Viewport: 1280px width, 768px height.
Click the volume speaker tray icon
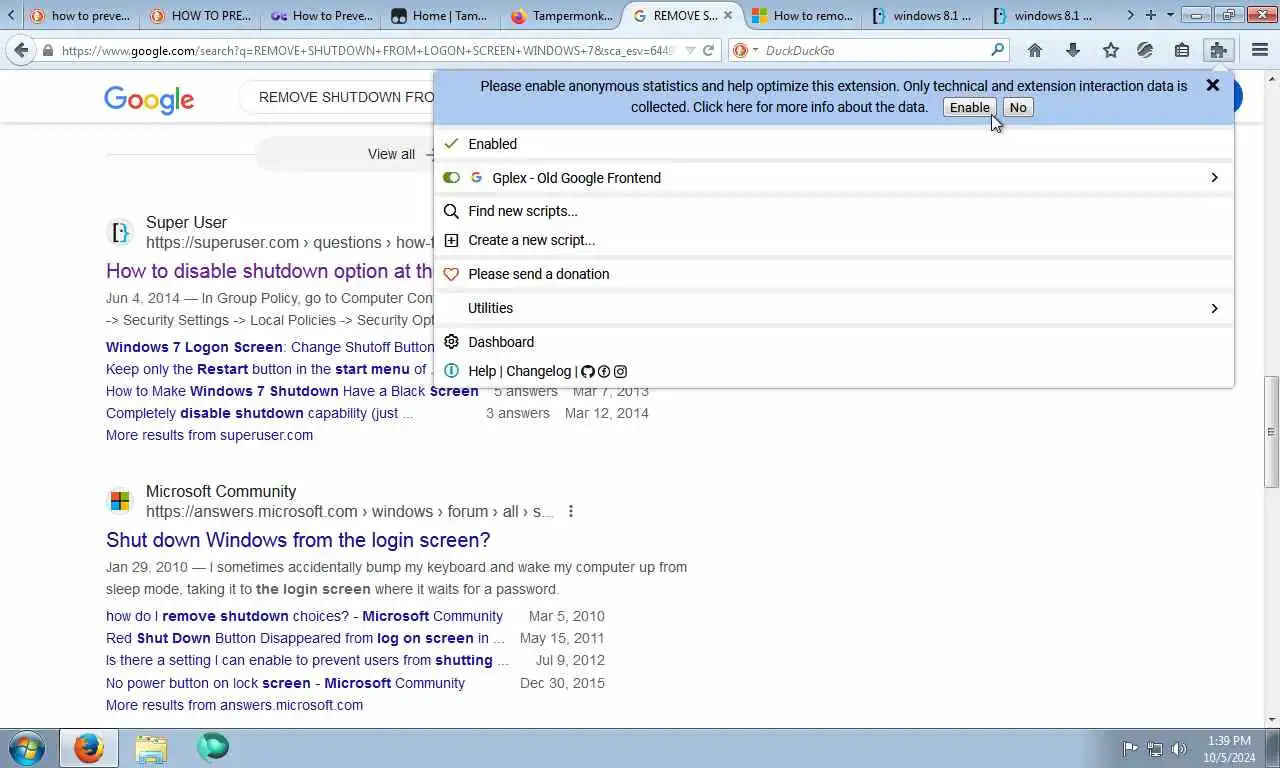1179,748
